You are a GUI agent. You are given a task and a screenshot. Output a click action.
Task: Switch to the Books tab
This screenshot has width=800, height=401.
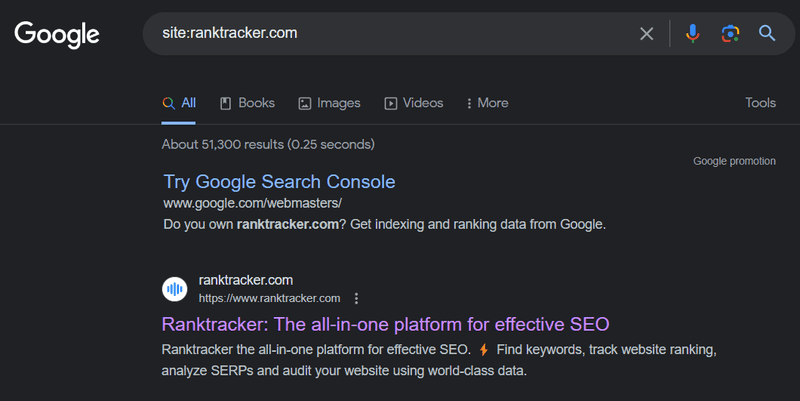pos(247,103)
